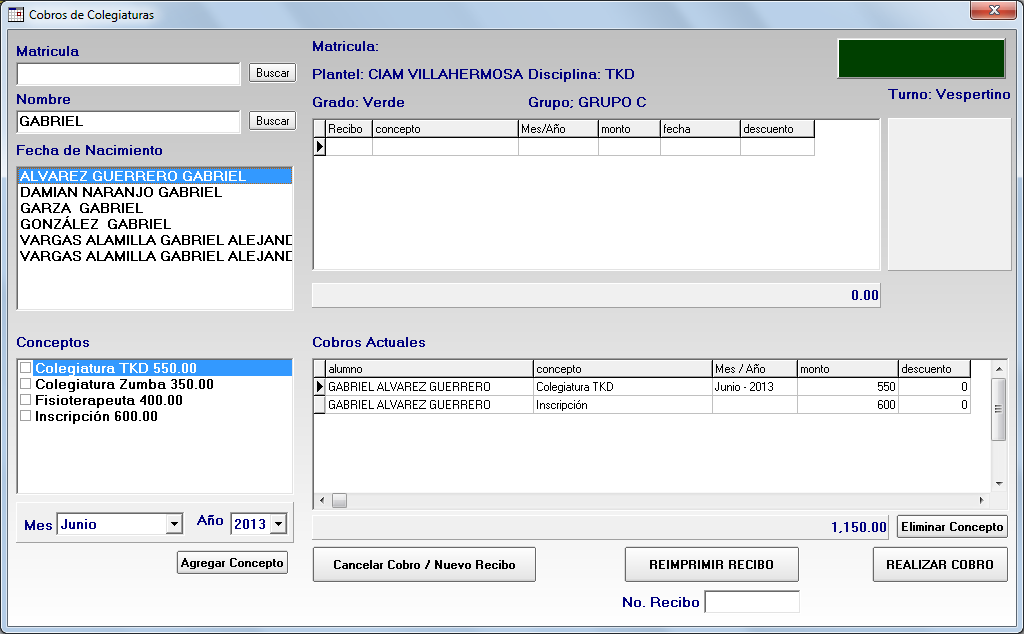Viewport: 1024px width, 634px height.
Task: Click the 550 monto cell
Action: pos(848,387)
